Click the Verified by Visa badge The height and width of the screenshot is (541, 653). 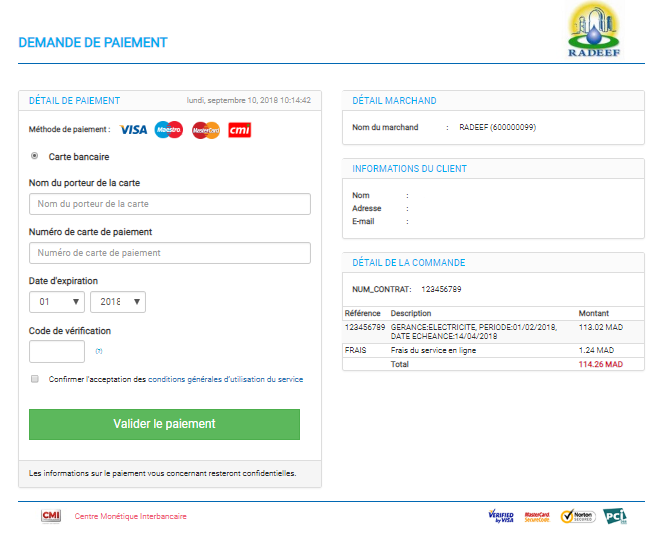pos(501,516)
